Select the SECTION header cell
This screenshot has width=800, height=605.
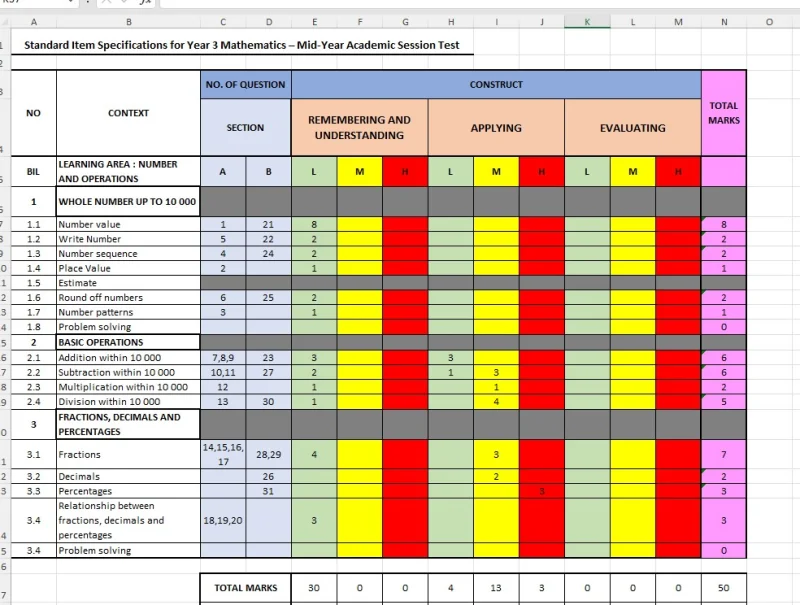[x=245, y=128]
